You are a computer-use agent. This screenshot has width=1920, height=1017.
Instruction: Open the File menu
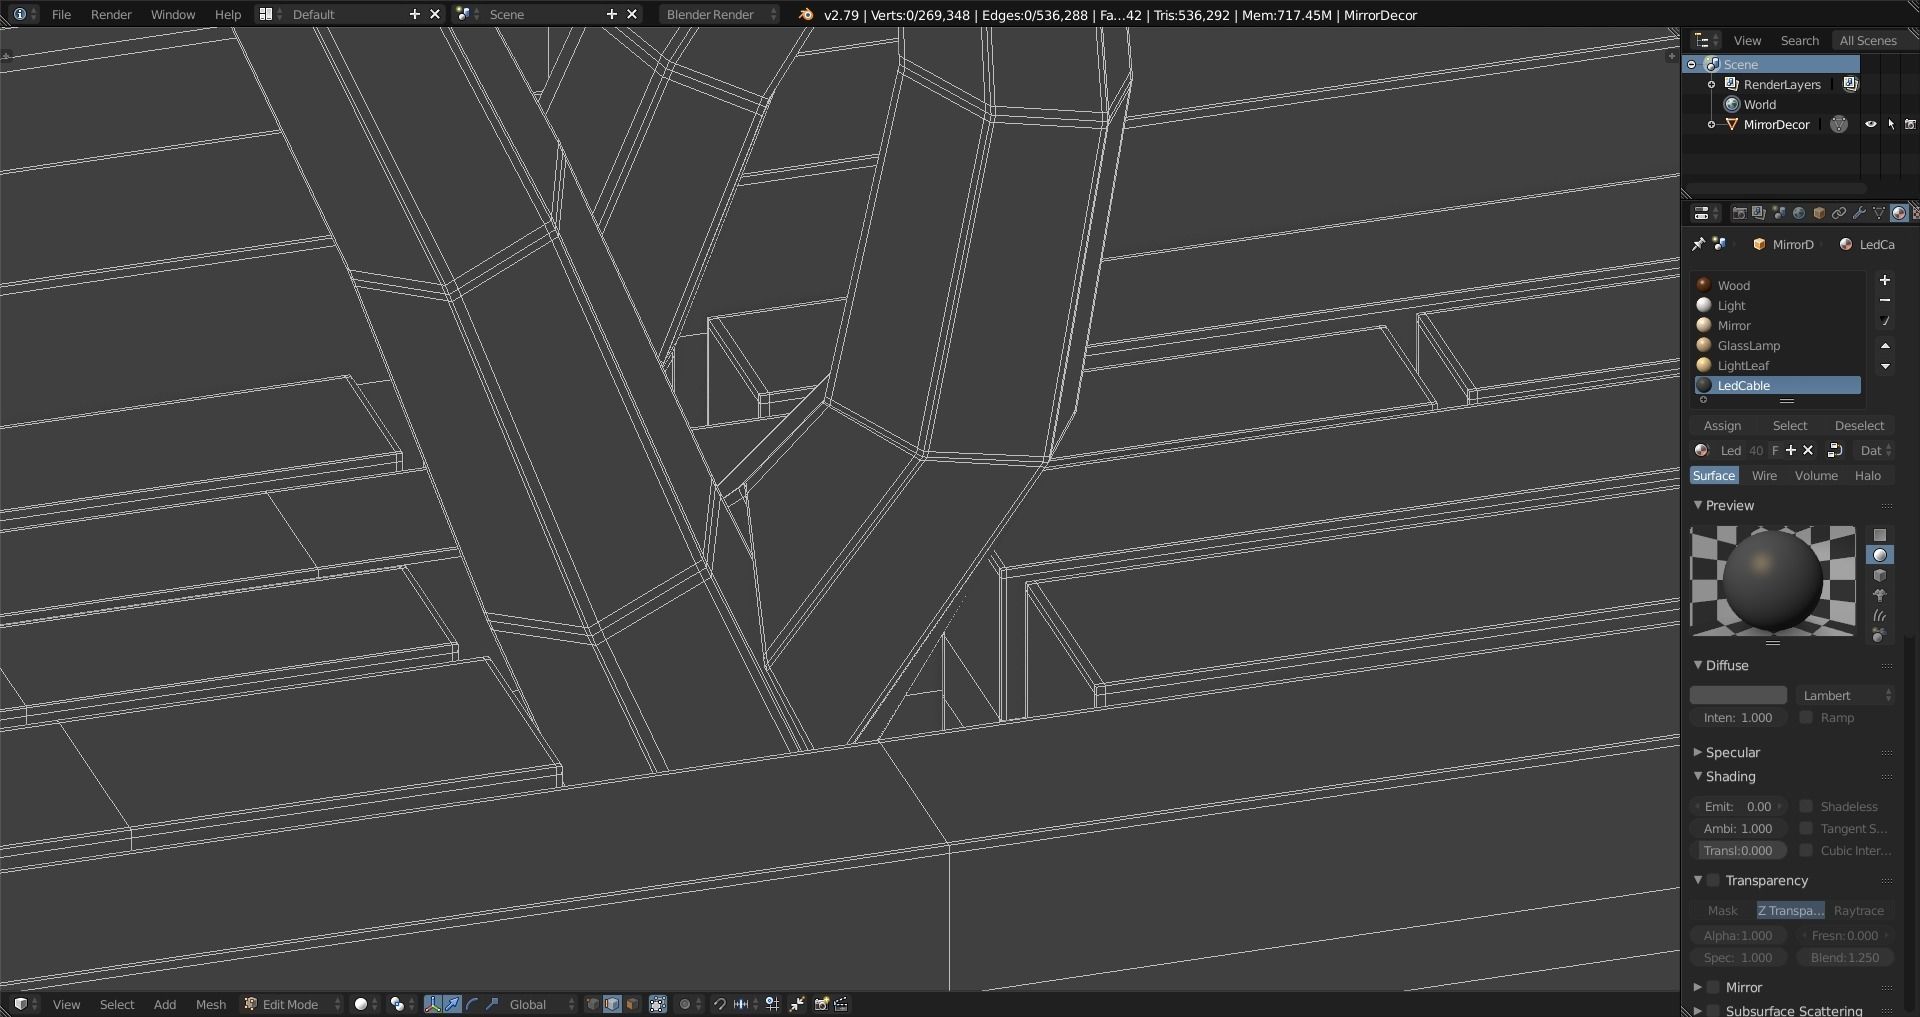click(x=61, y=14)
